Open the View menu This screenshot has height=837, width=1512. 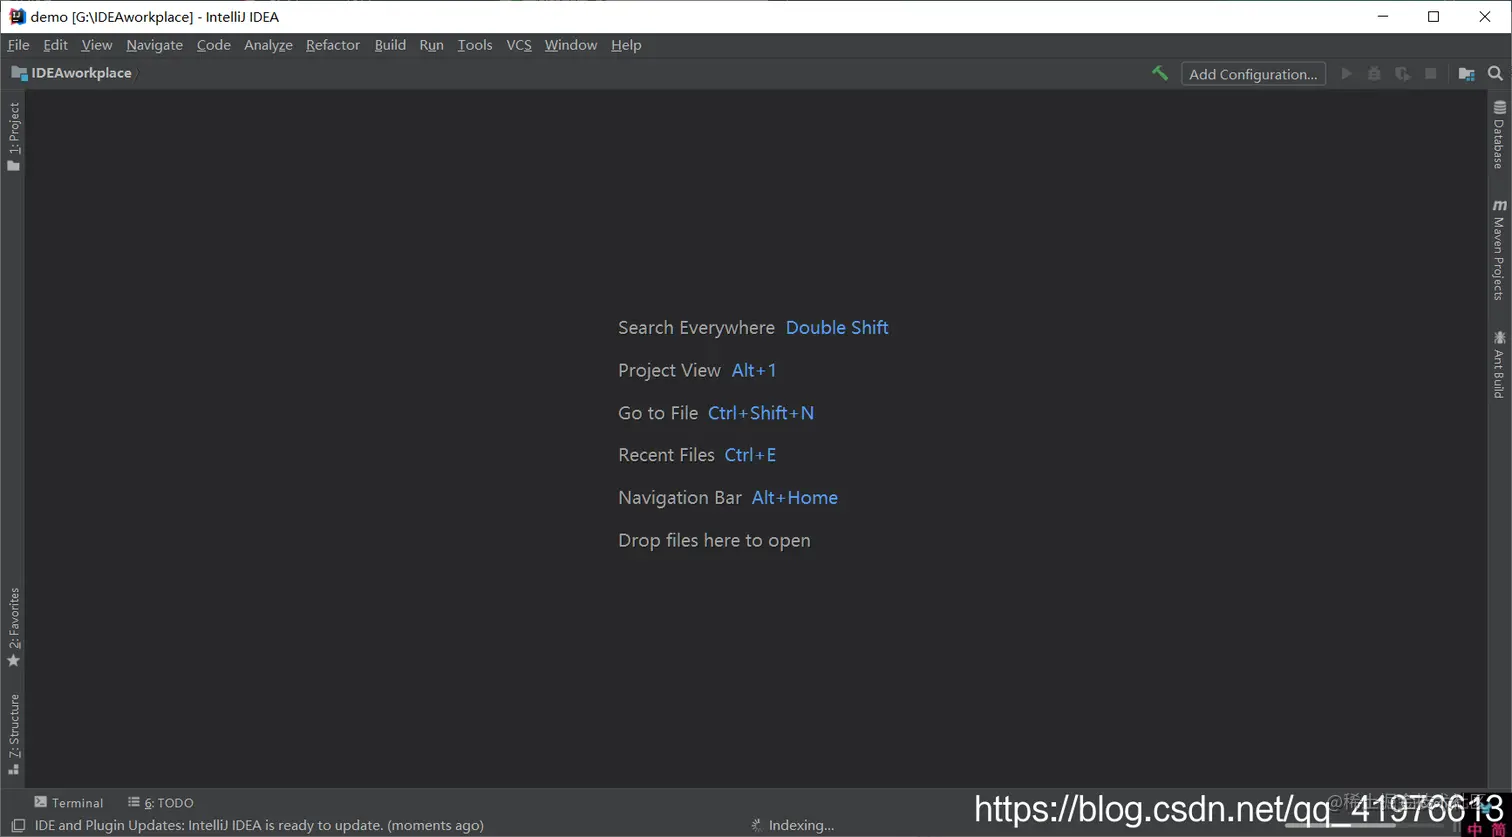point(97,45)
